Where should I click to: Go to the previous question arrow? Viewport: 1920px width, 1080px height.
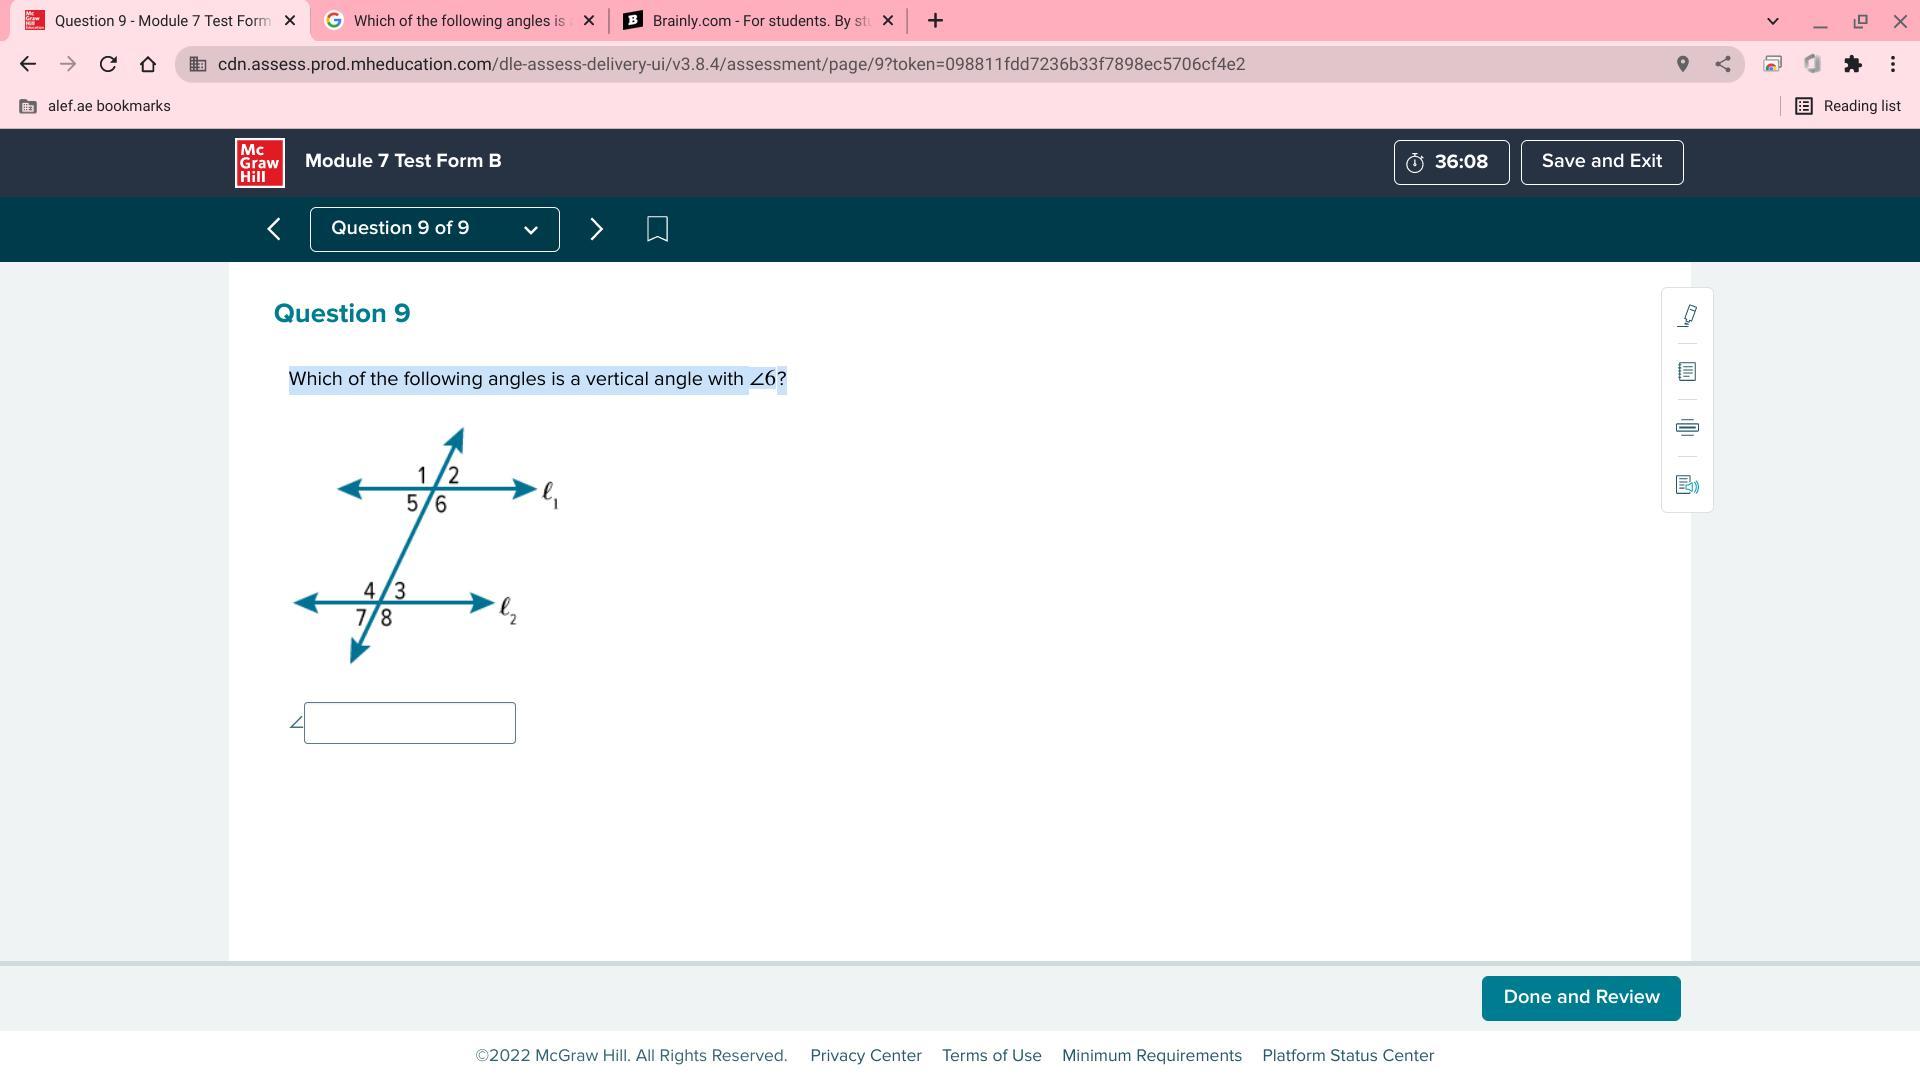click(274, 229)
